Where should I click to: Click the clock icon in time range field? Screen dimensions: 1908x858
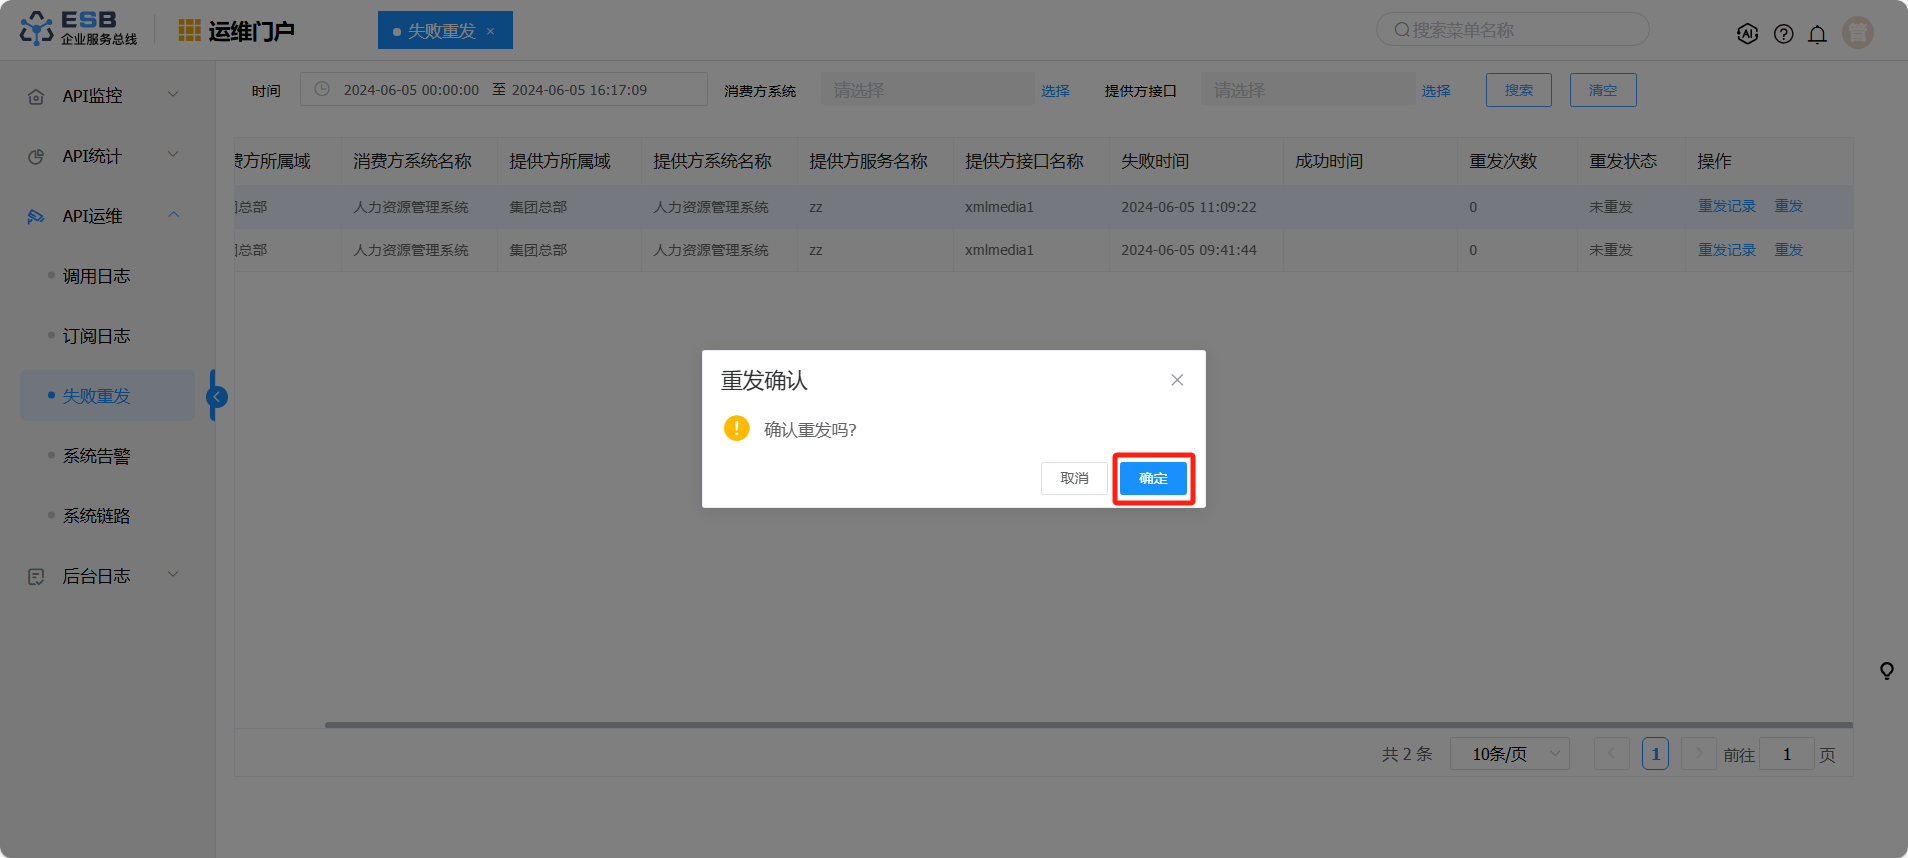(x=322, y=89)
